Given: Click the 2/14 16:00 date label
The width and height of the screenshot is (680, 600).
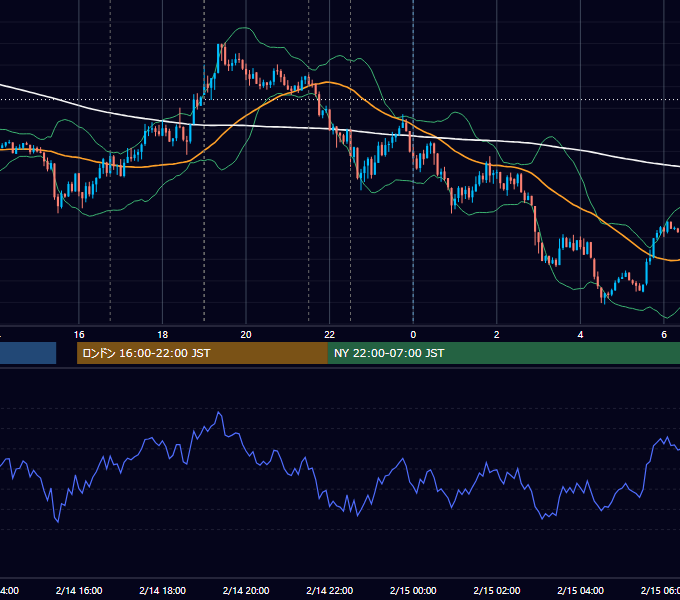Looking at the screenshot, I should [x=79, y=590].
